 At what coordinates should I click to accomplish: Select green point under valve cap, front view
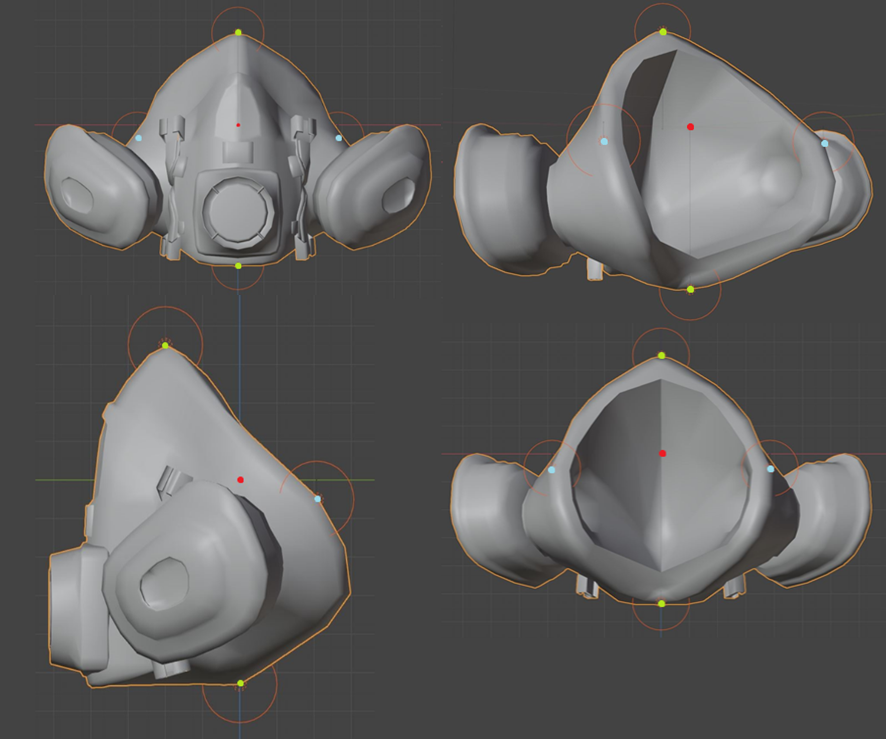click(x=238, y=266)
